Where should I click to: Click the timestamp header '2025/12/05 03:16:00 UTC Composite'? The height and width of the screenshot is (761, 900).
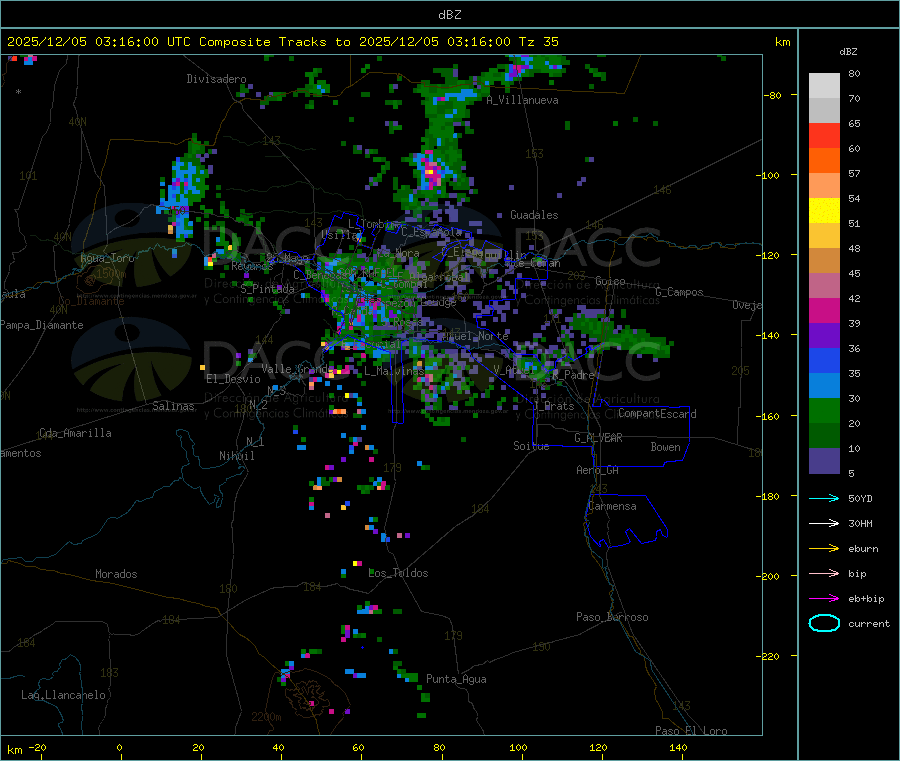pyautogui.click(x=138, y=42)
